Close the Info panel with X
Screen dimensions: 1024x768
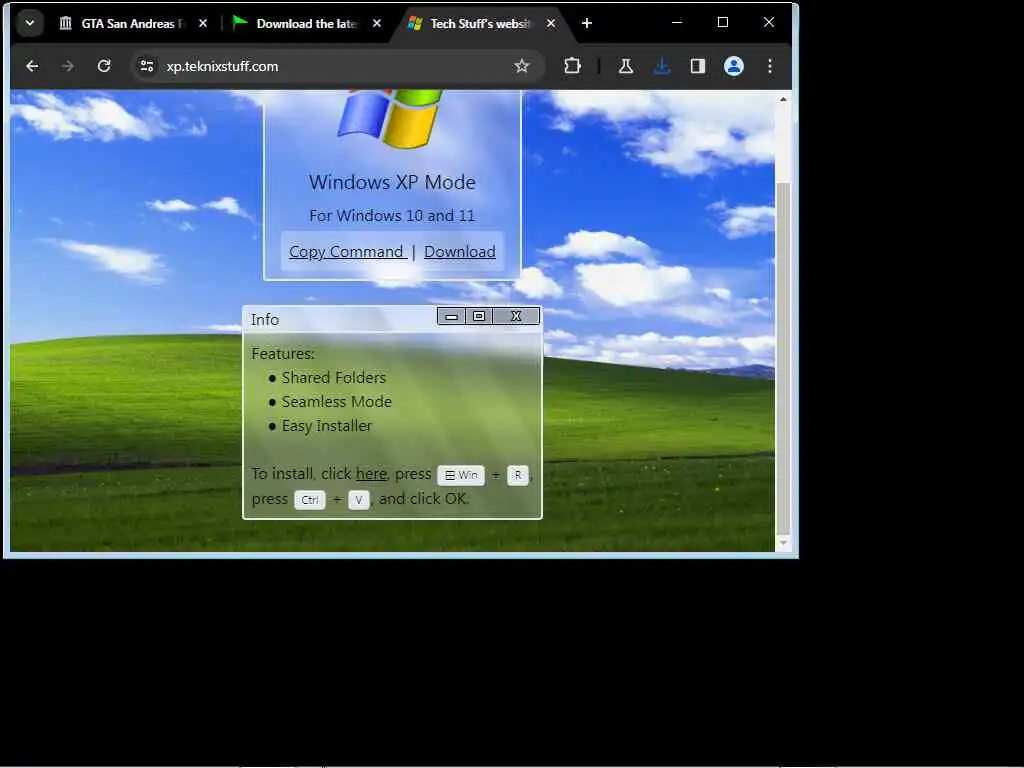516,317
